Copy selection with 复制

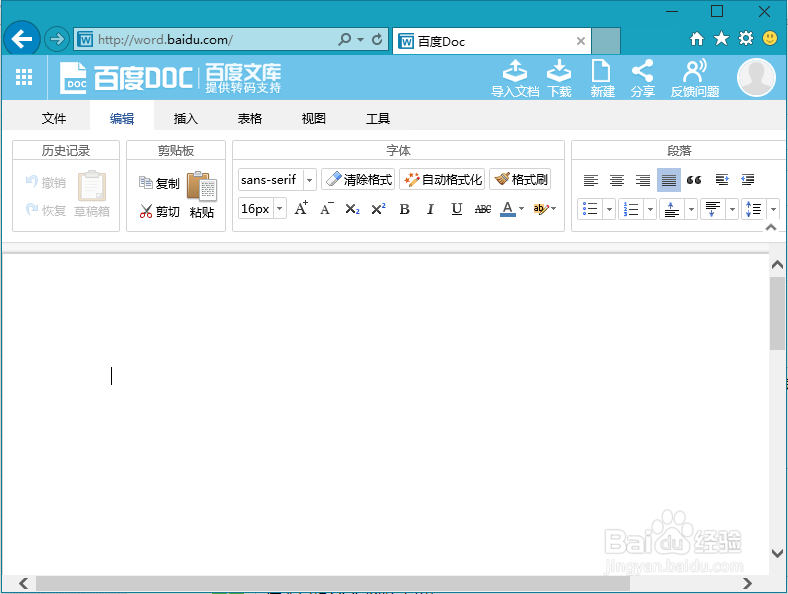[x=159, y=183]
